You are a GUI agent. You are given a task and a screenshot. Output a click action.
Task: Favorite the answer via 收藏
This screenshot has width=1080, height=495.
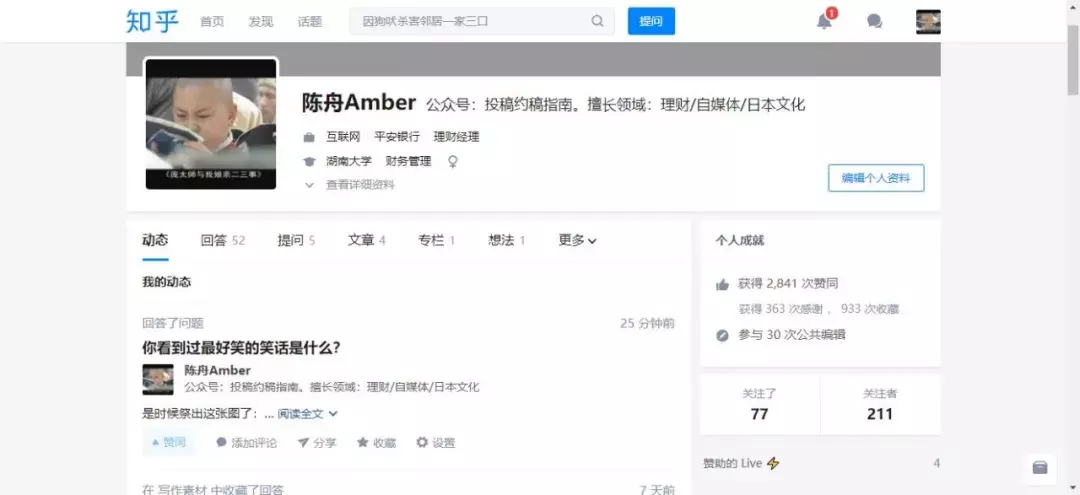[x=376, y=443]
